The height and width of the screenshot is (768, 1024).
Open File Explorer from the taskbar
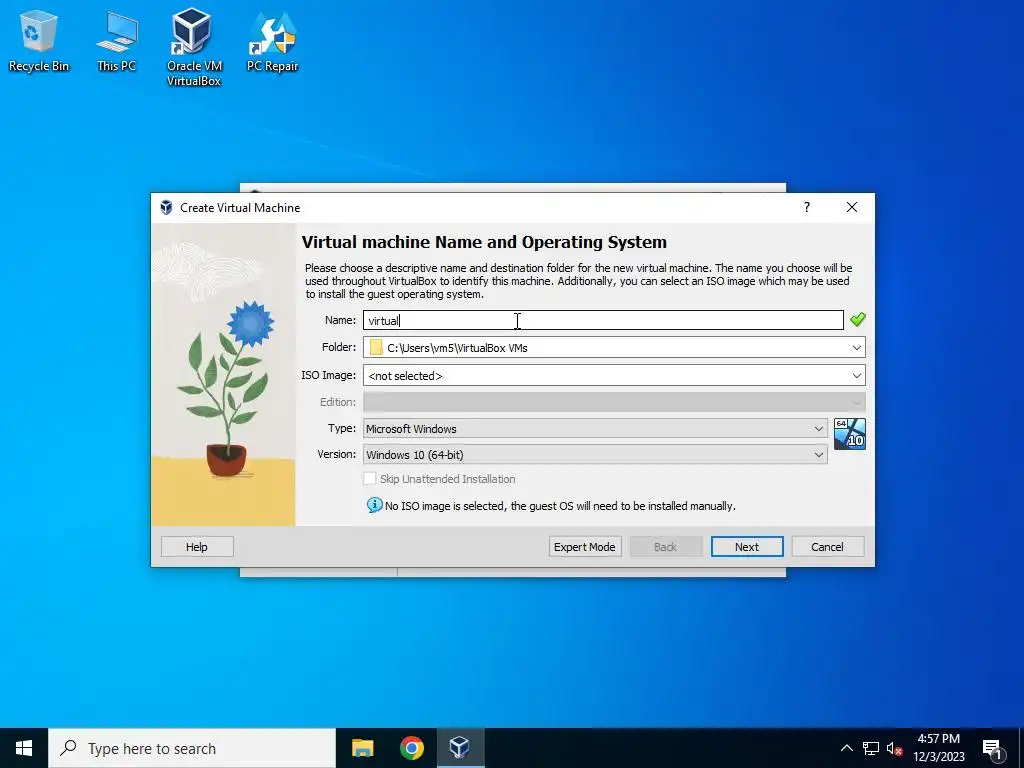(x=362, y=748)
